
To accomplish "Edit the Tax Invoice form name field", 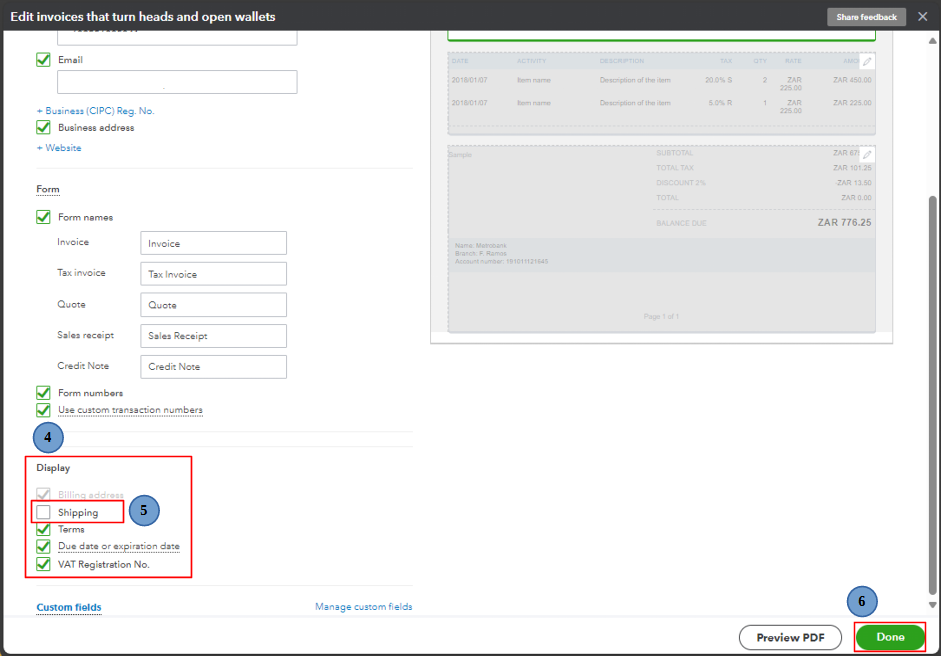I will (214, 274).
